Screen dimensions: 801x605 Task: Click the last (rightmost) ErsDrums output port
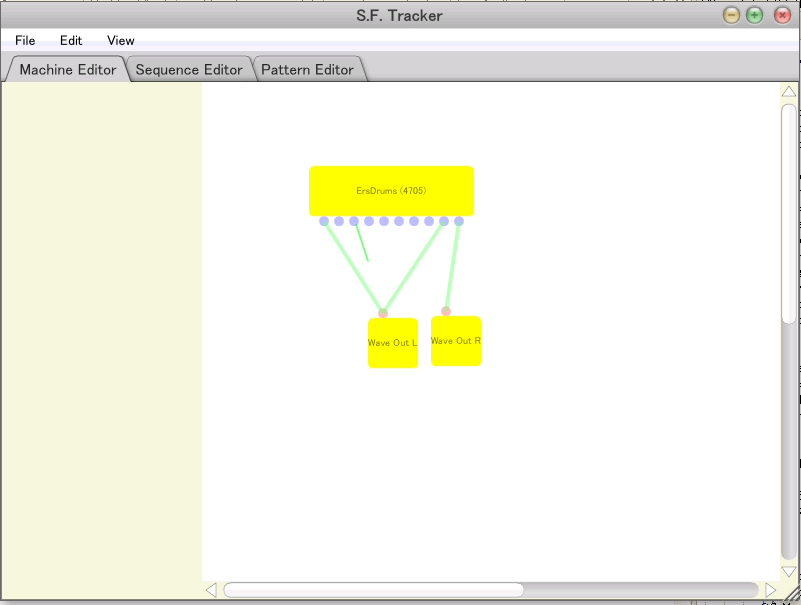[459, 221]
